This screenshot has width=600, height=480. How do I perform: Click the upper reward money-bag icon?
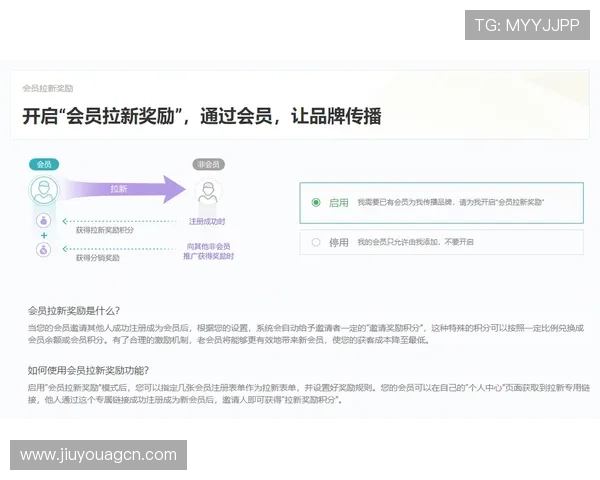point(44,220)
